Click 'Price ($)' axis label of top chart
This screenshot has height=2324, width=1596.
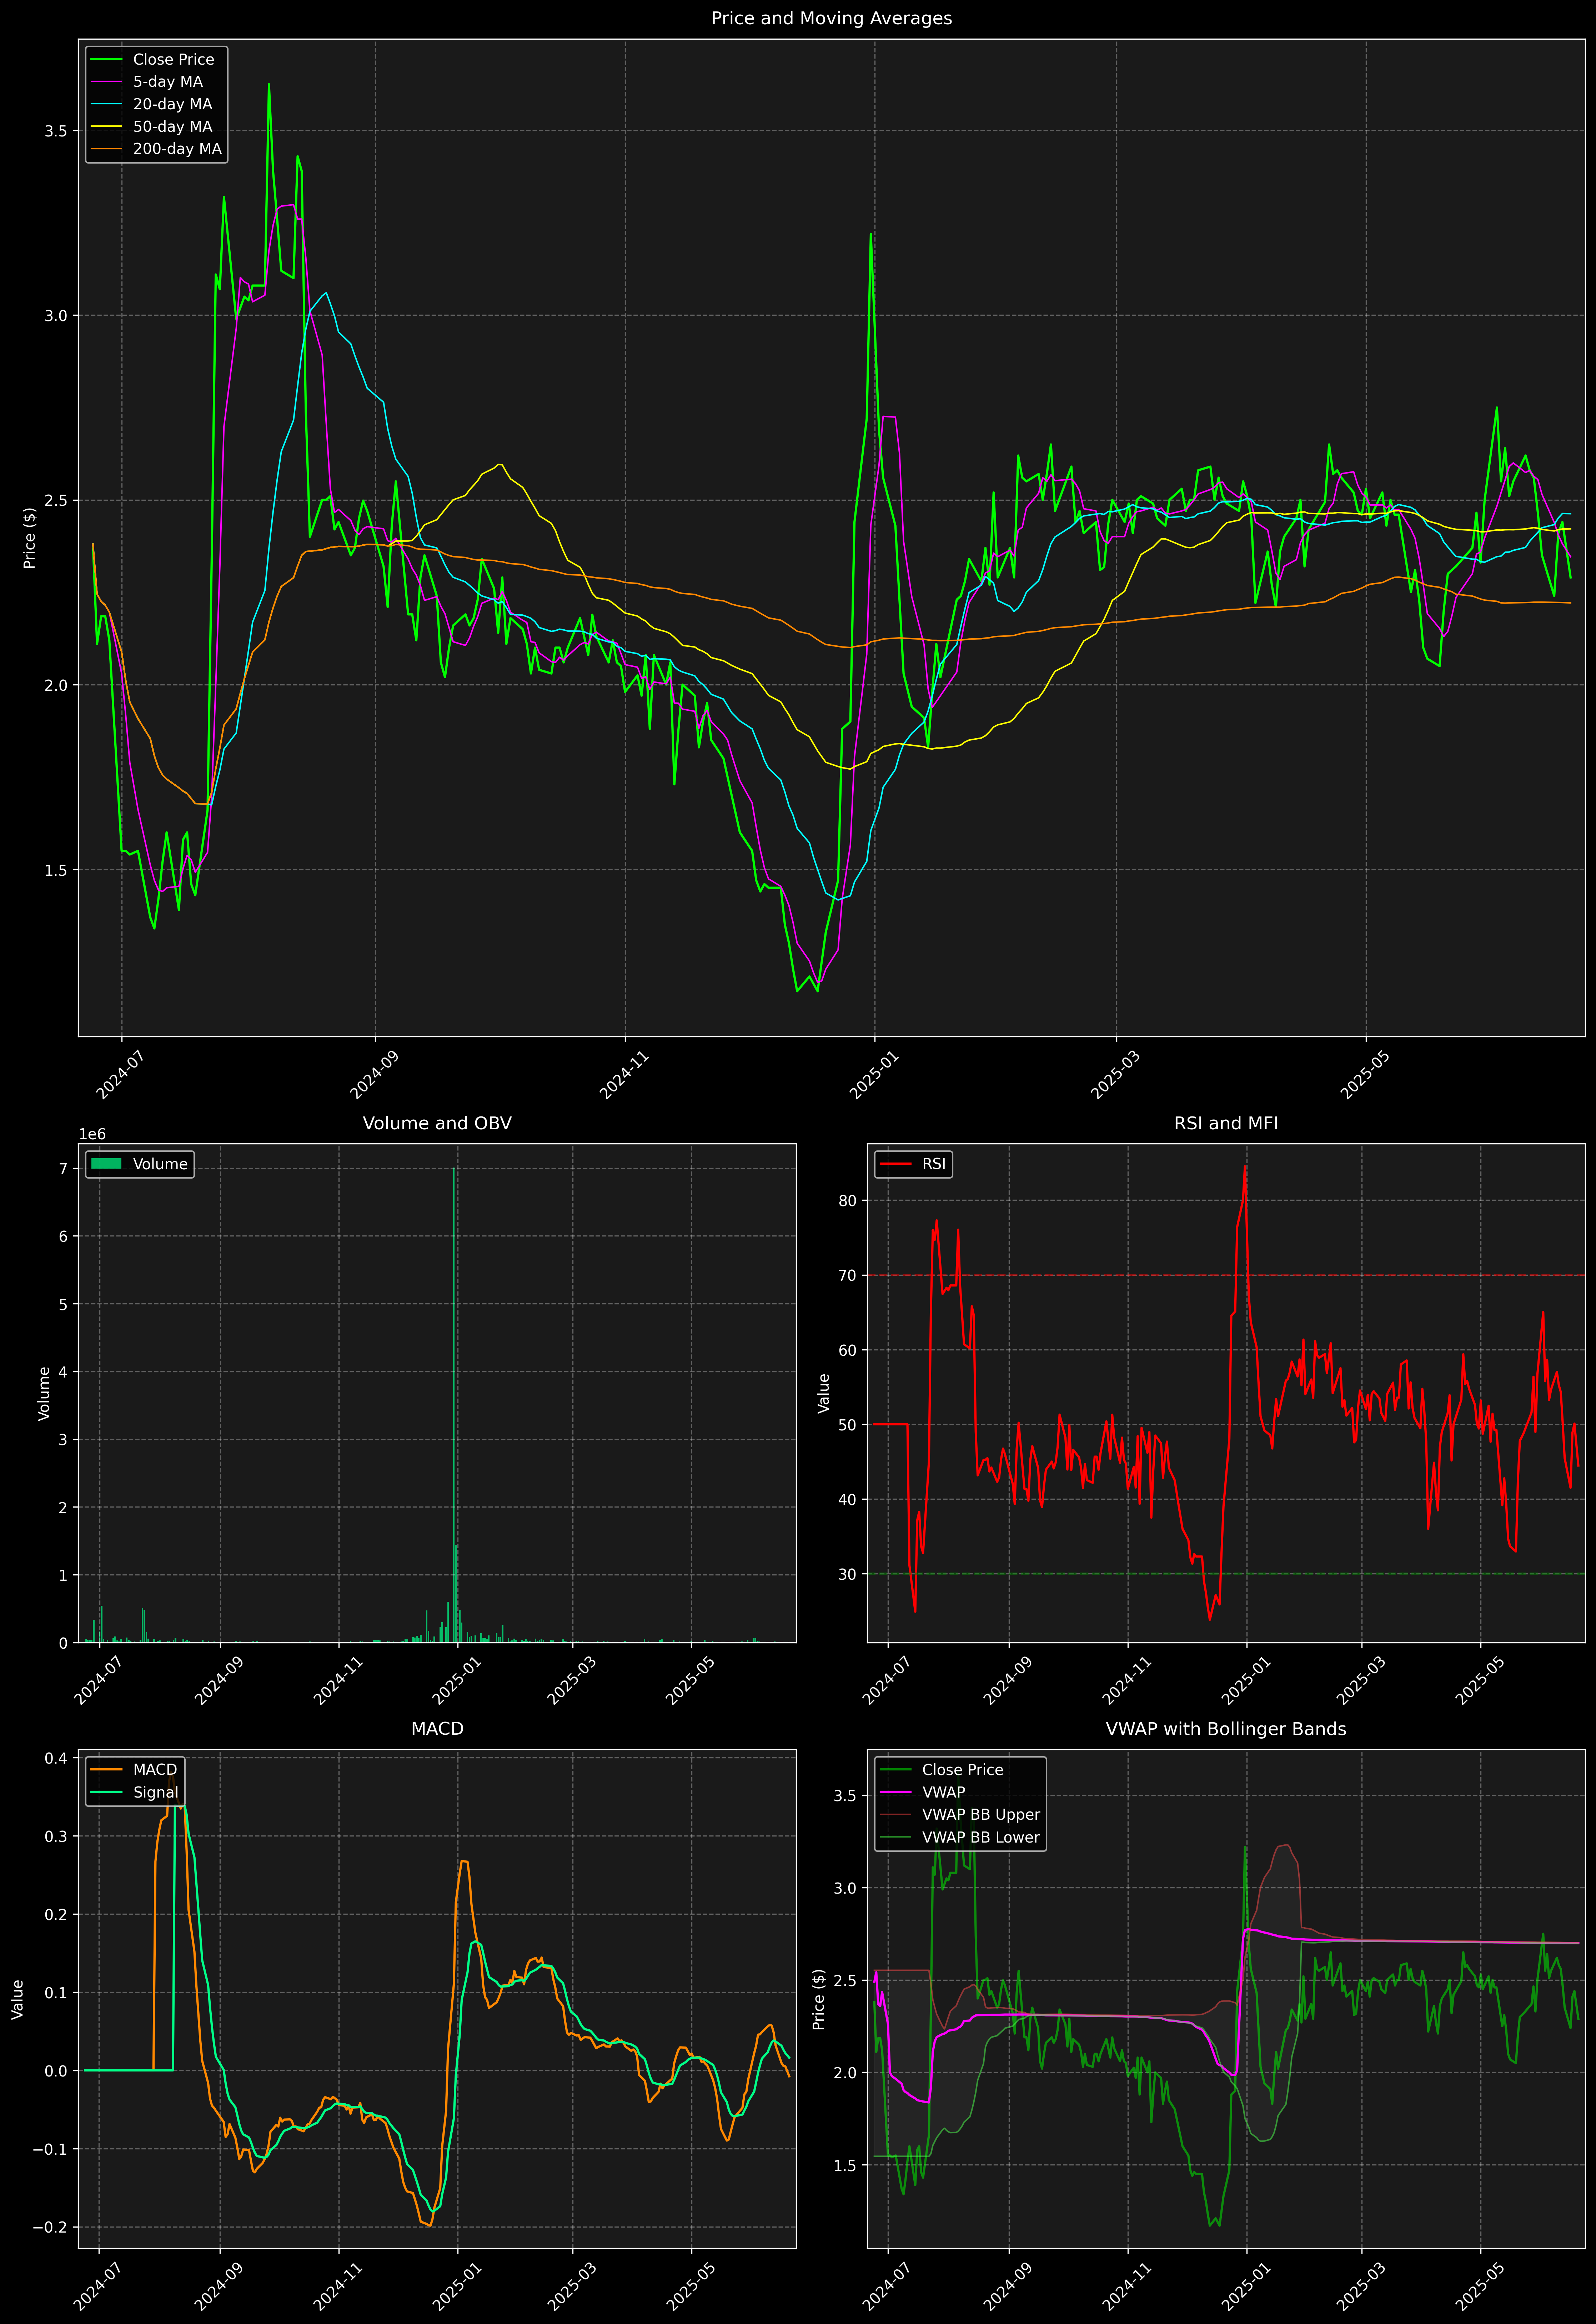[x=30, y=538]
